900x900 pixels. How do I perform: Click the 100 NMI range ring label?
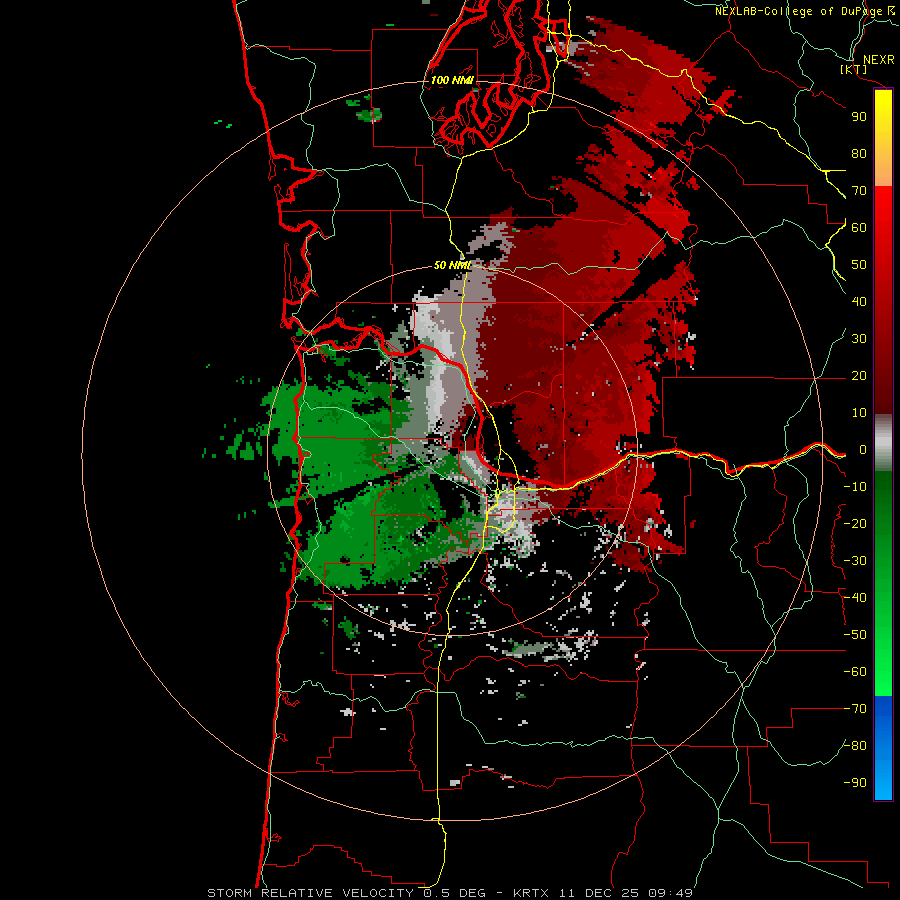point(452,80)
